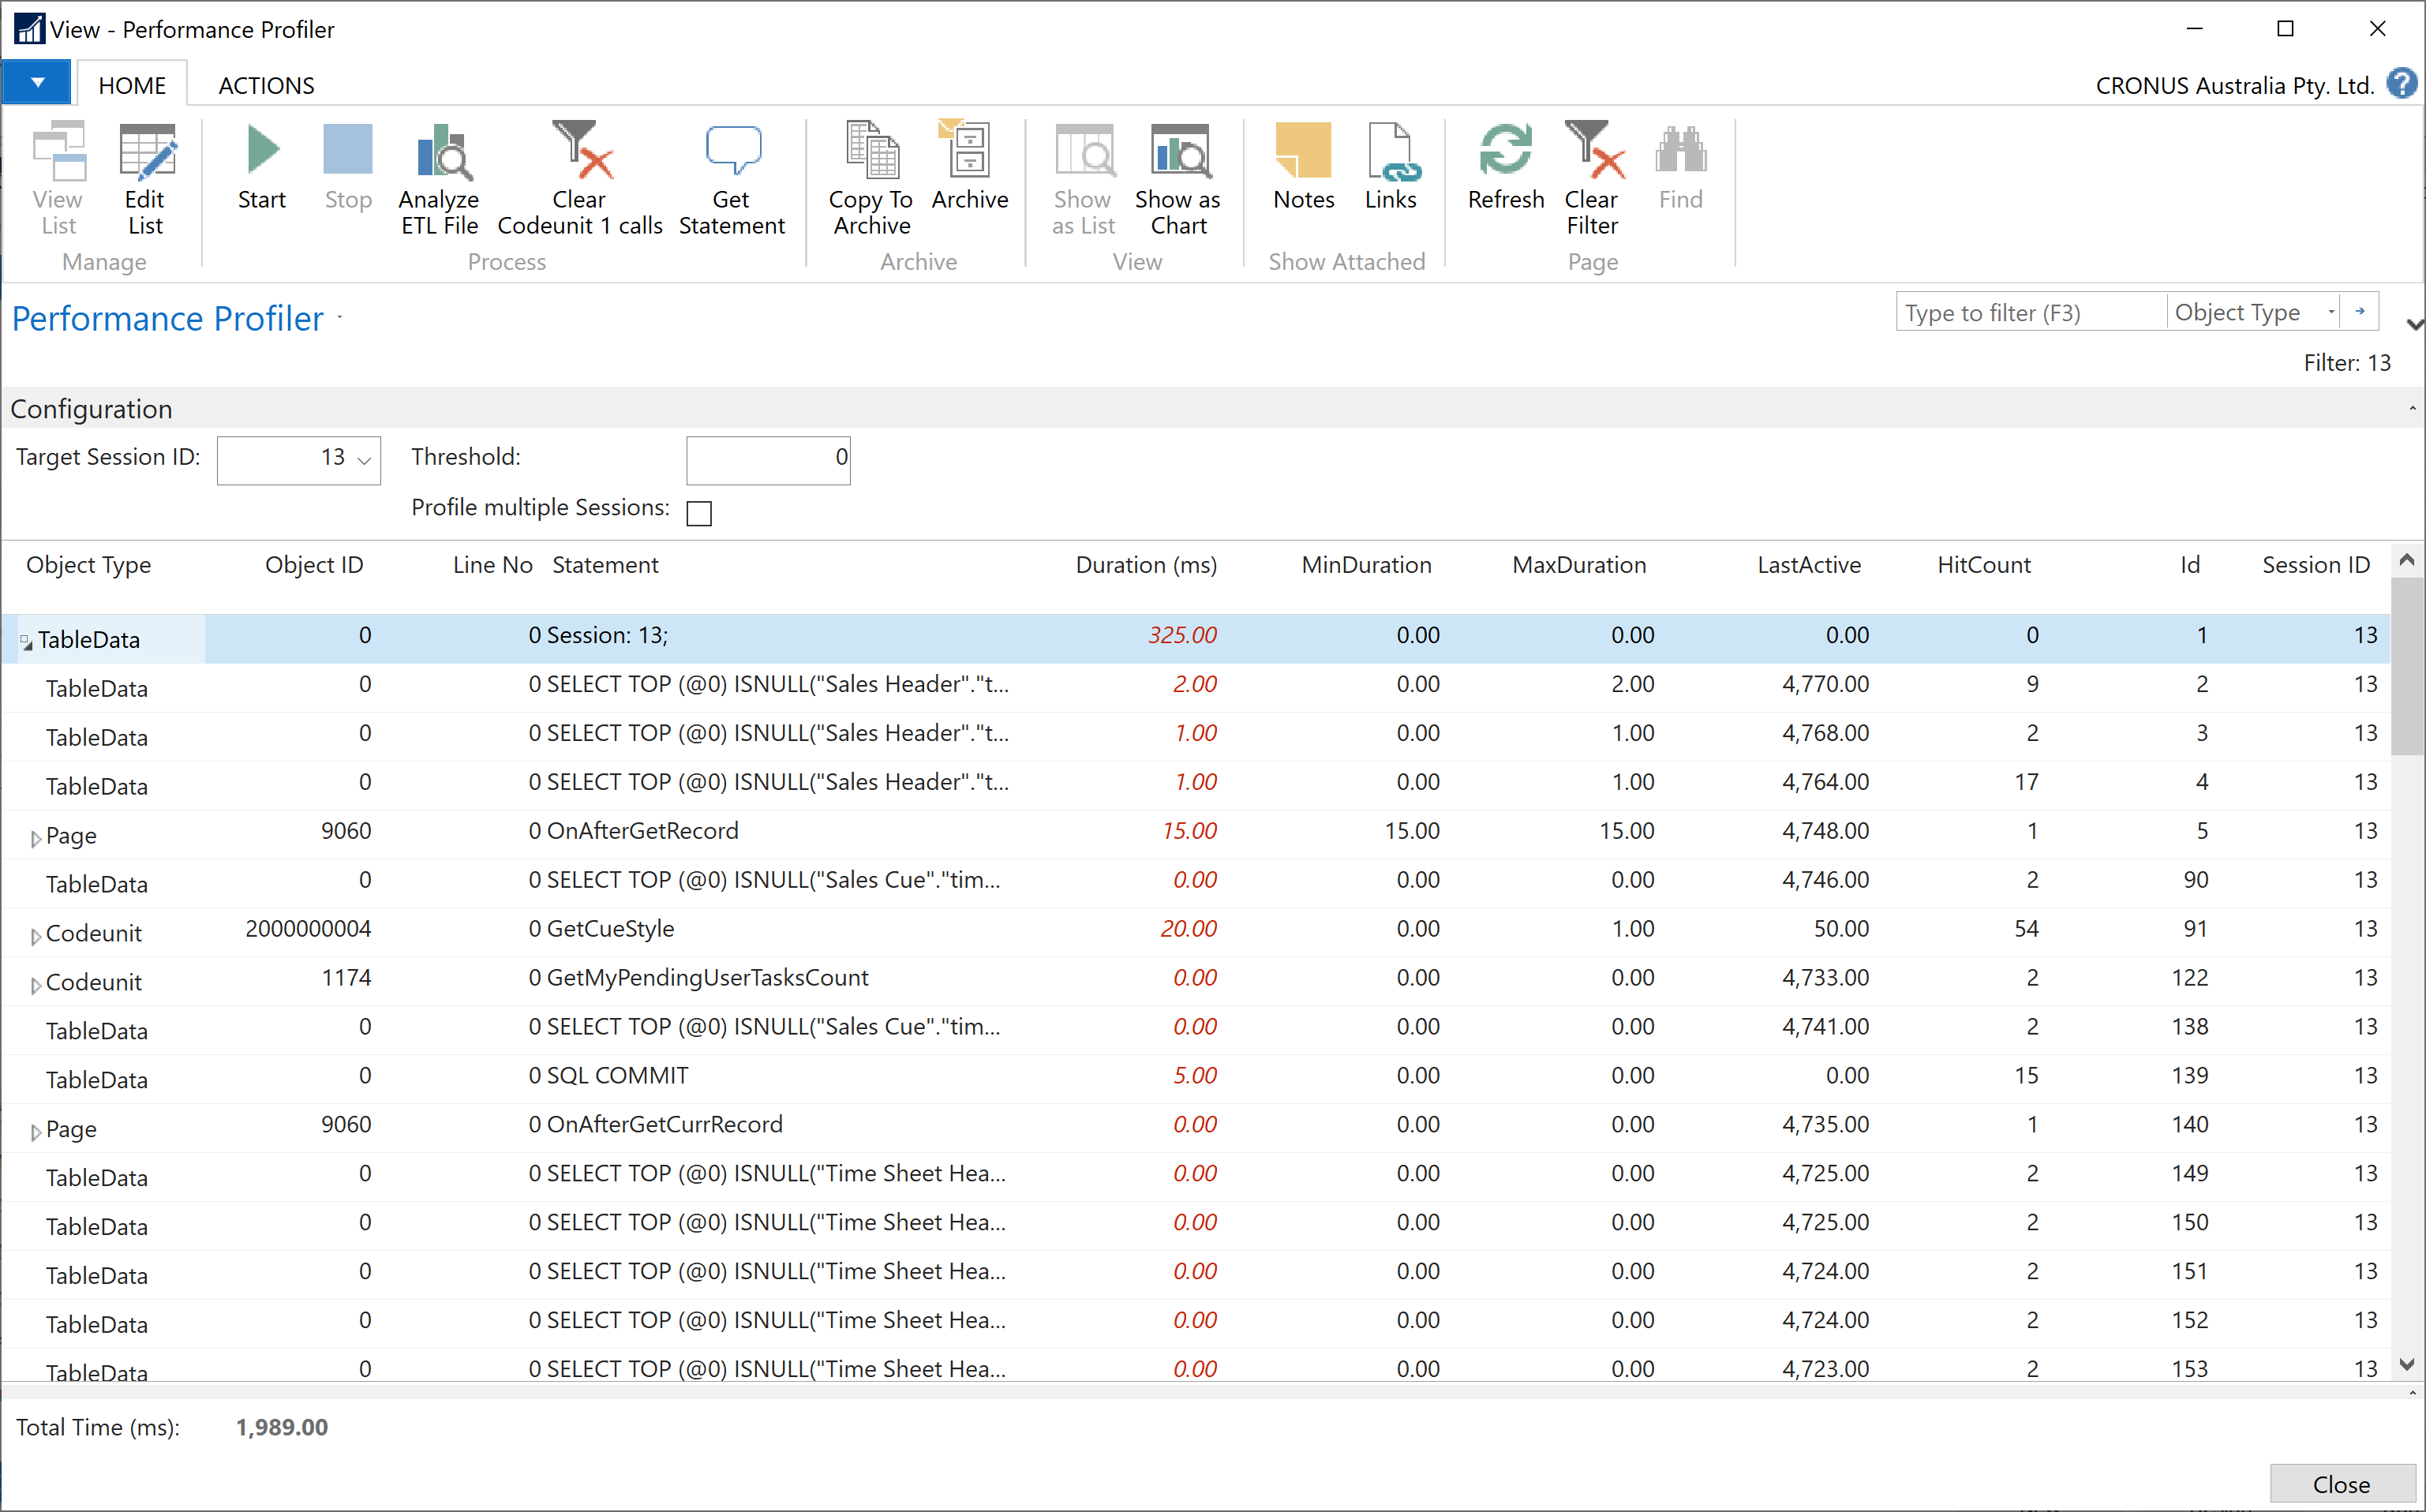Expand the Page 9060 OnAfterGetRecord row
This screenshot has height=1512, width=2426.
pos(30,831)
